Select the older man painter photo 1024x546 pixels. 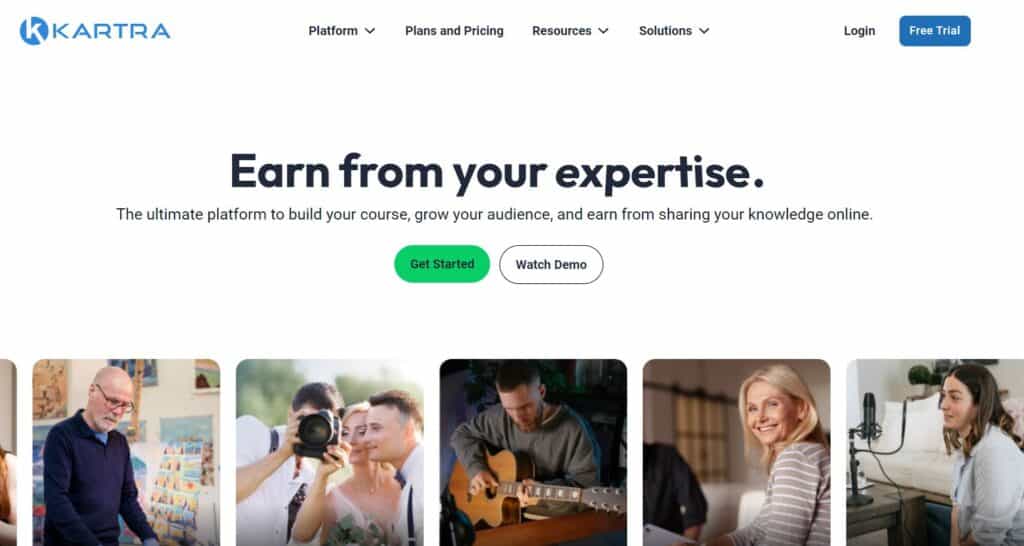click(x=126, y=452)
